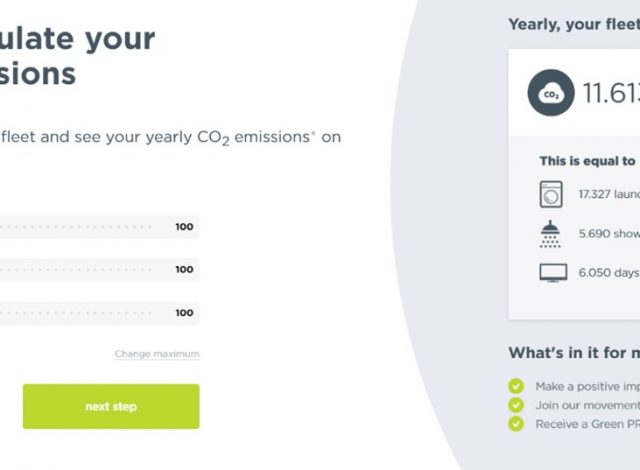
Task: Select the third slider's 100 value
Action: coord(184,313)
